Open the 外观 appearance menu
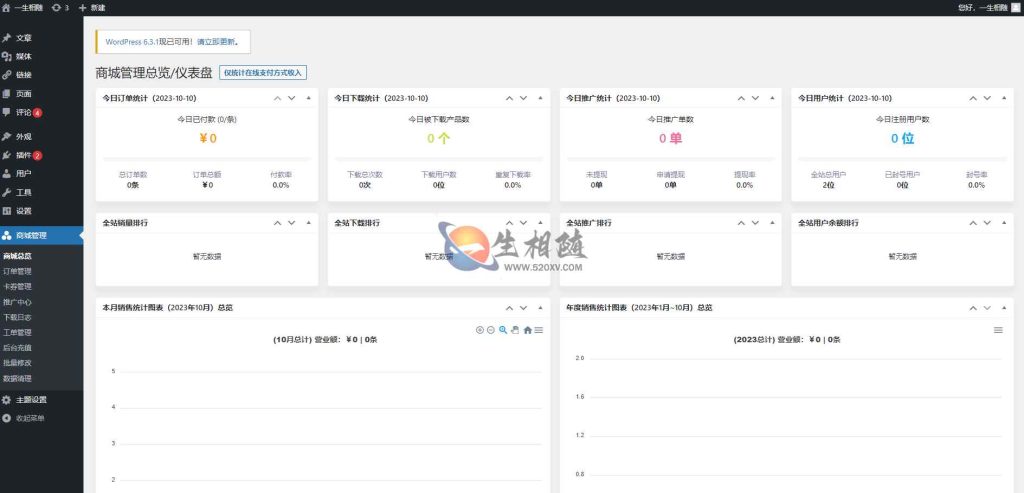Screen dimensions: 1024x493 (x=41, y=136)
